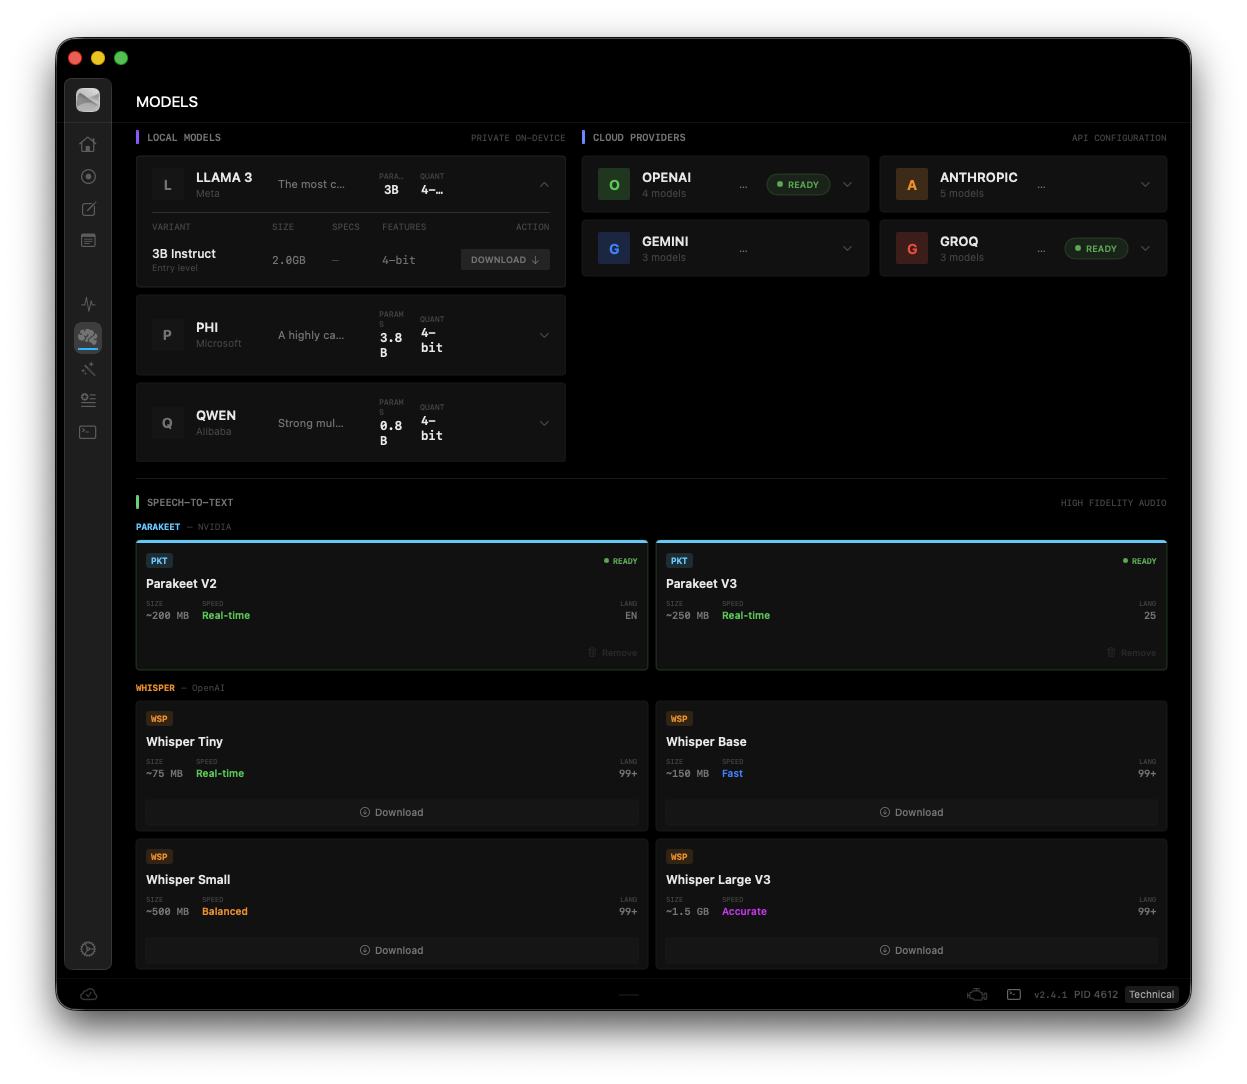Screen dimensions: 1247x1084
Task: Remove the Parakeet V2 model
Action: (x=612, y=652)
